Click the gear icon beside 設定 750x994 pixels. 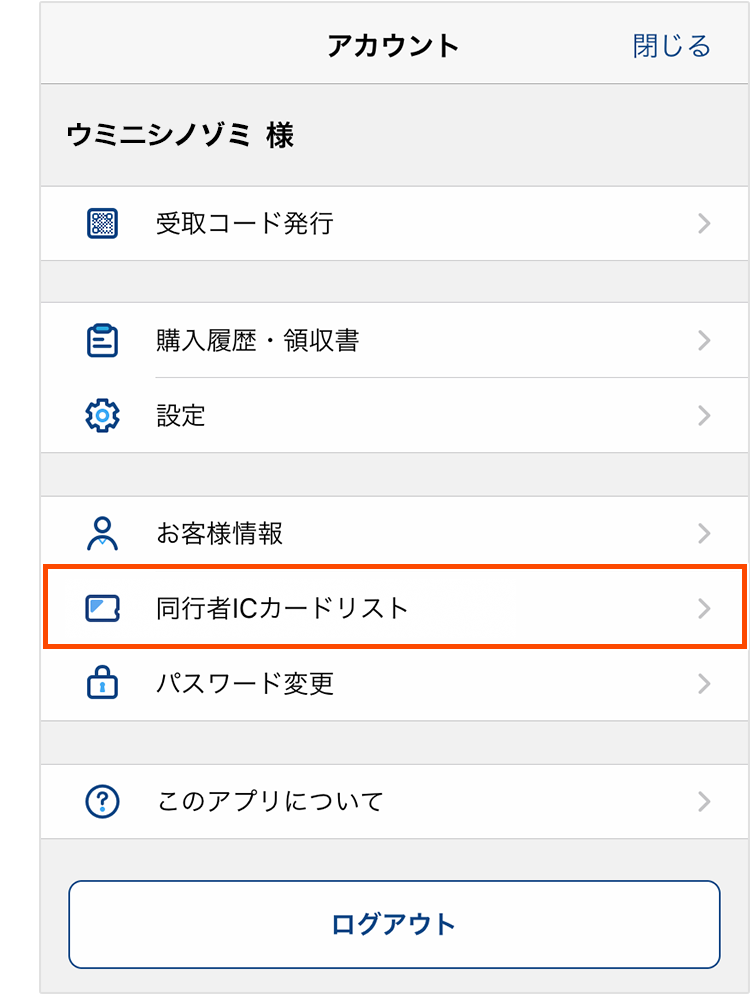click(103, 415)
